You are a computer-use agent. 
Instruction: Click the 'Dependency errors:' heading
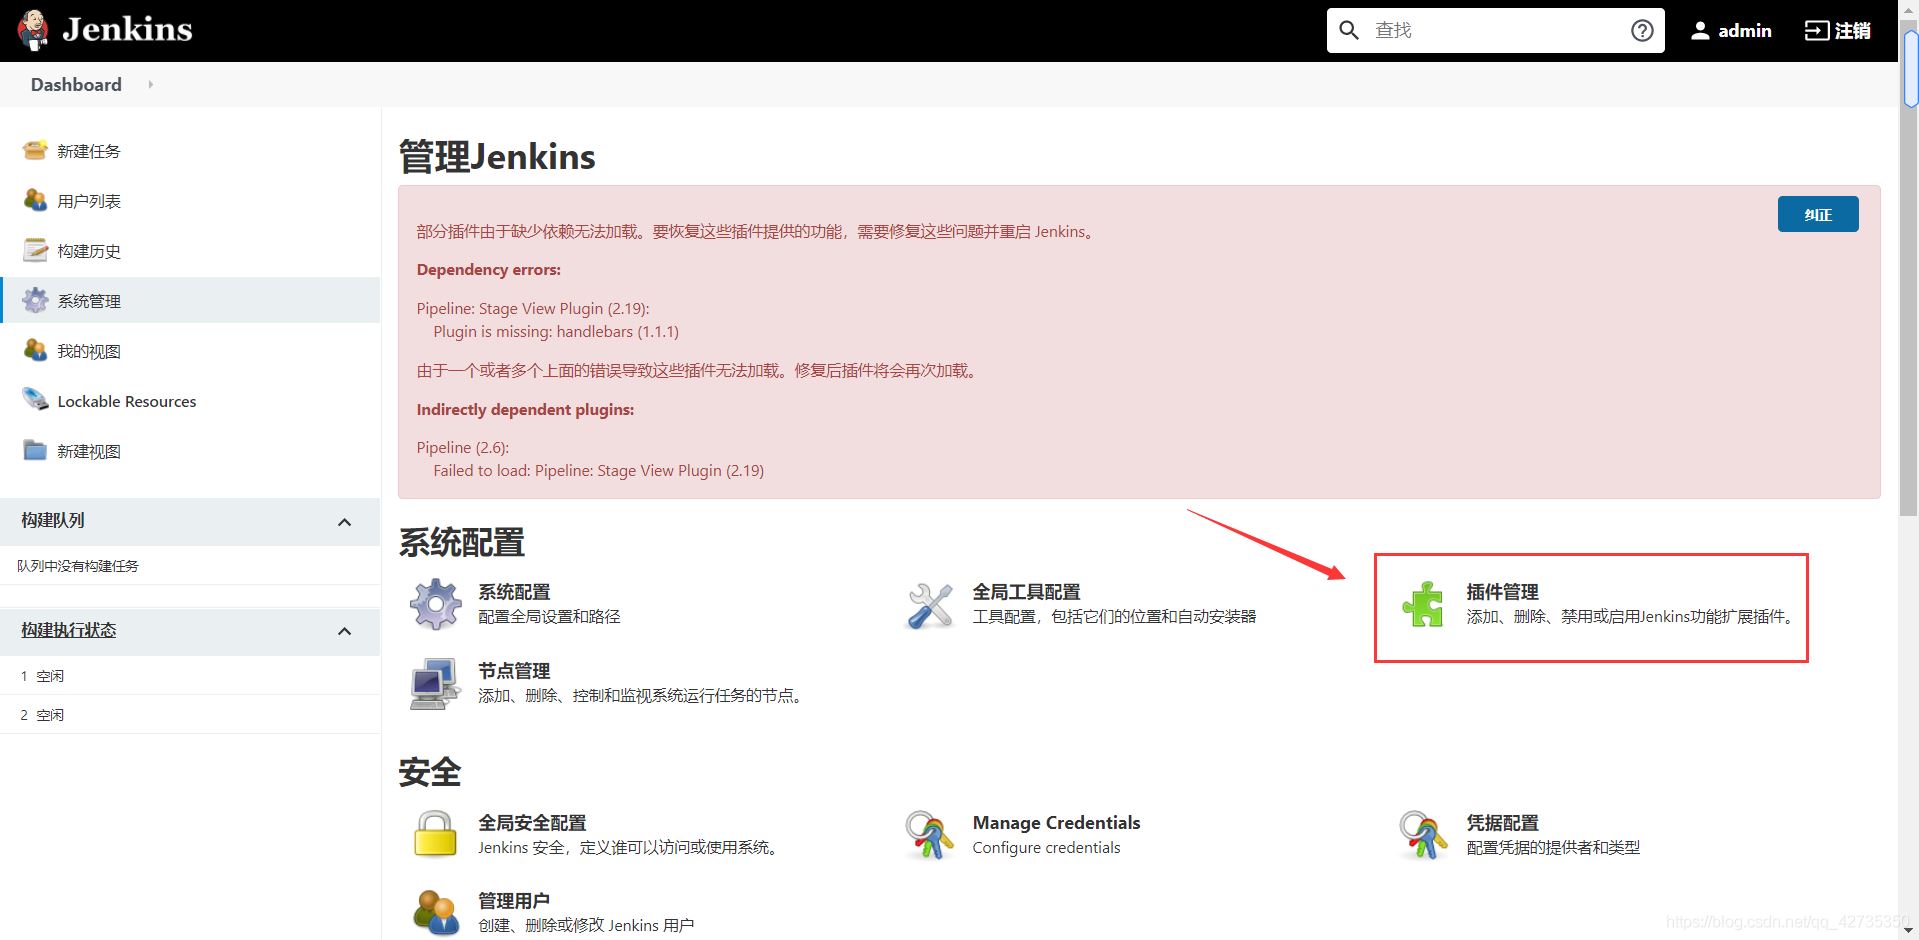coord(489,270)
